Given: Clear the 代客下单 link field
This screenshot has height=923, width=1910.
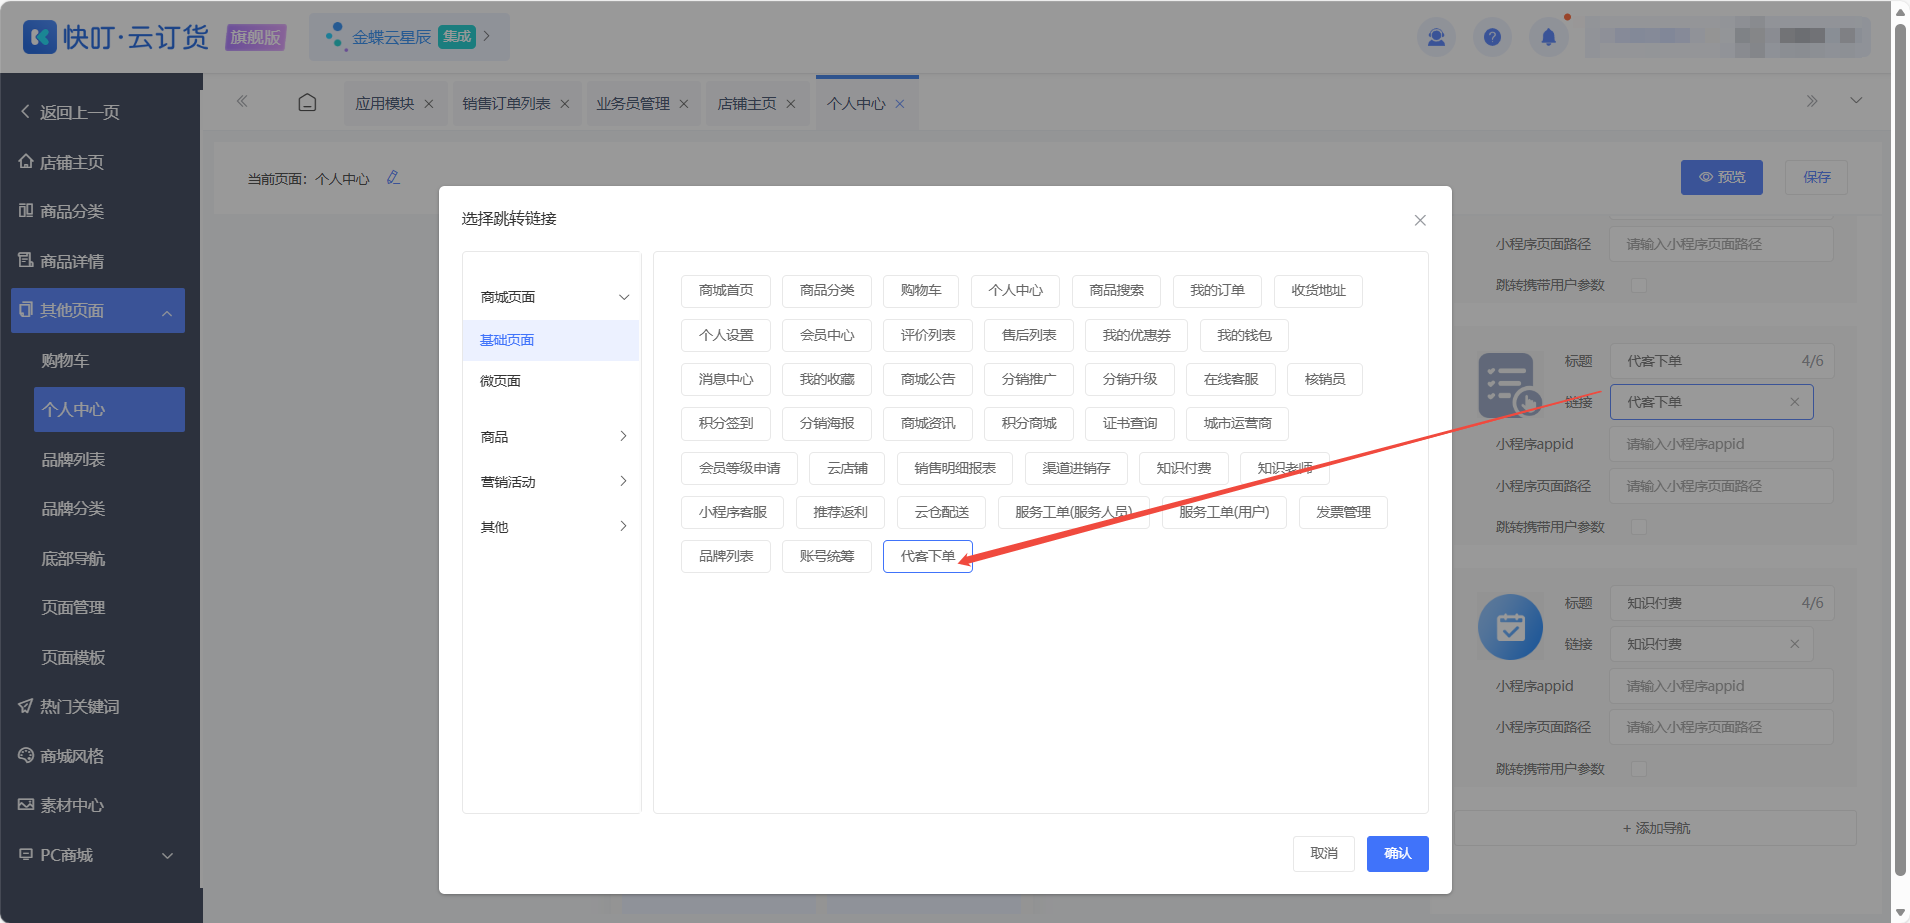Looking at the screenshot, I should (x=1794, y=402).
